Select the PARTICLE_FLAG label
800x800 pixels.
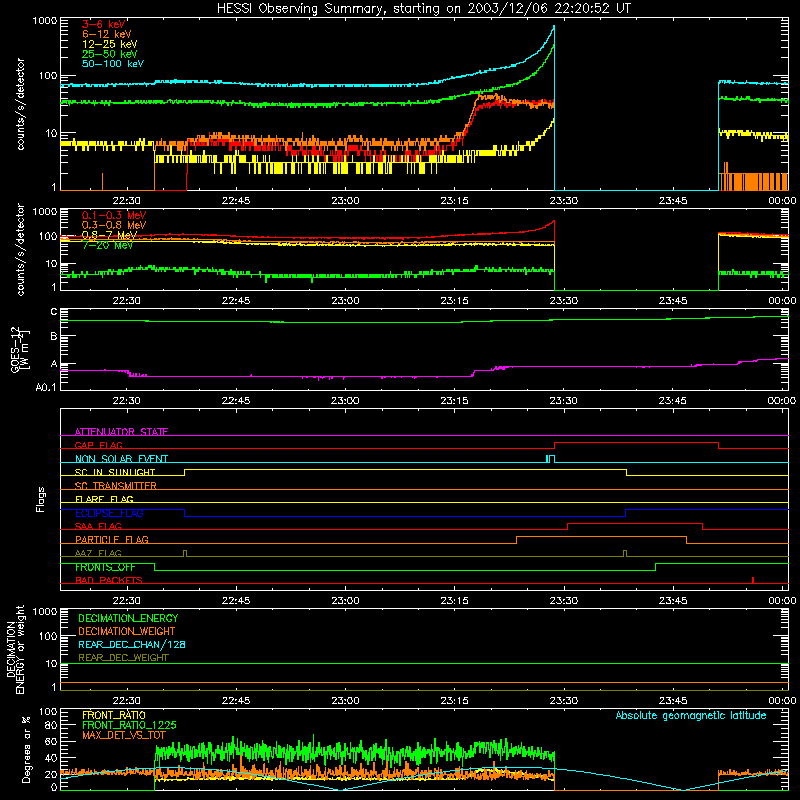tap(112, 539)
